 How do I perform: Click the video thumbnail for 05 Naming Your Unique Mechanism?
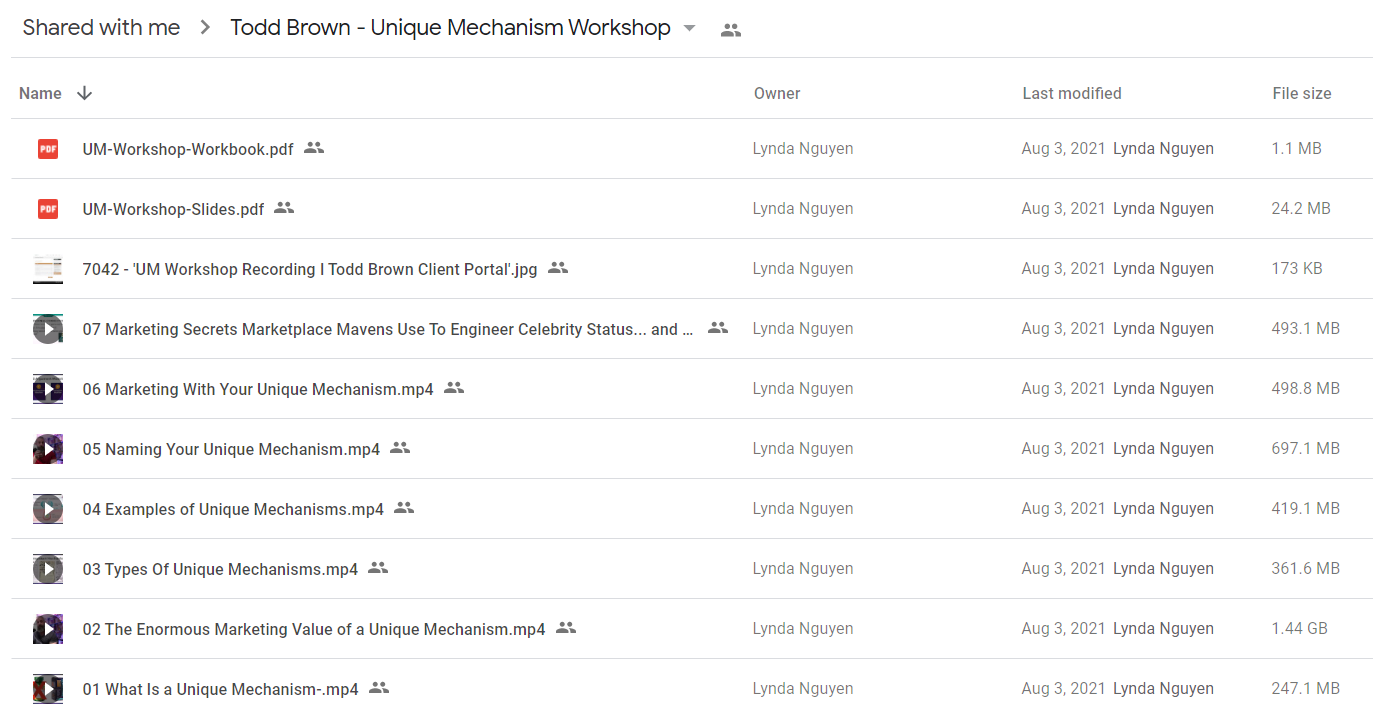[x=48, y=449]
